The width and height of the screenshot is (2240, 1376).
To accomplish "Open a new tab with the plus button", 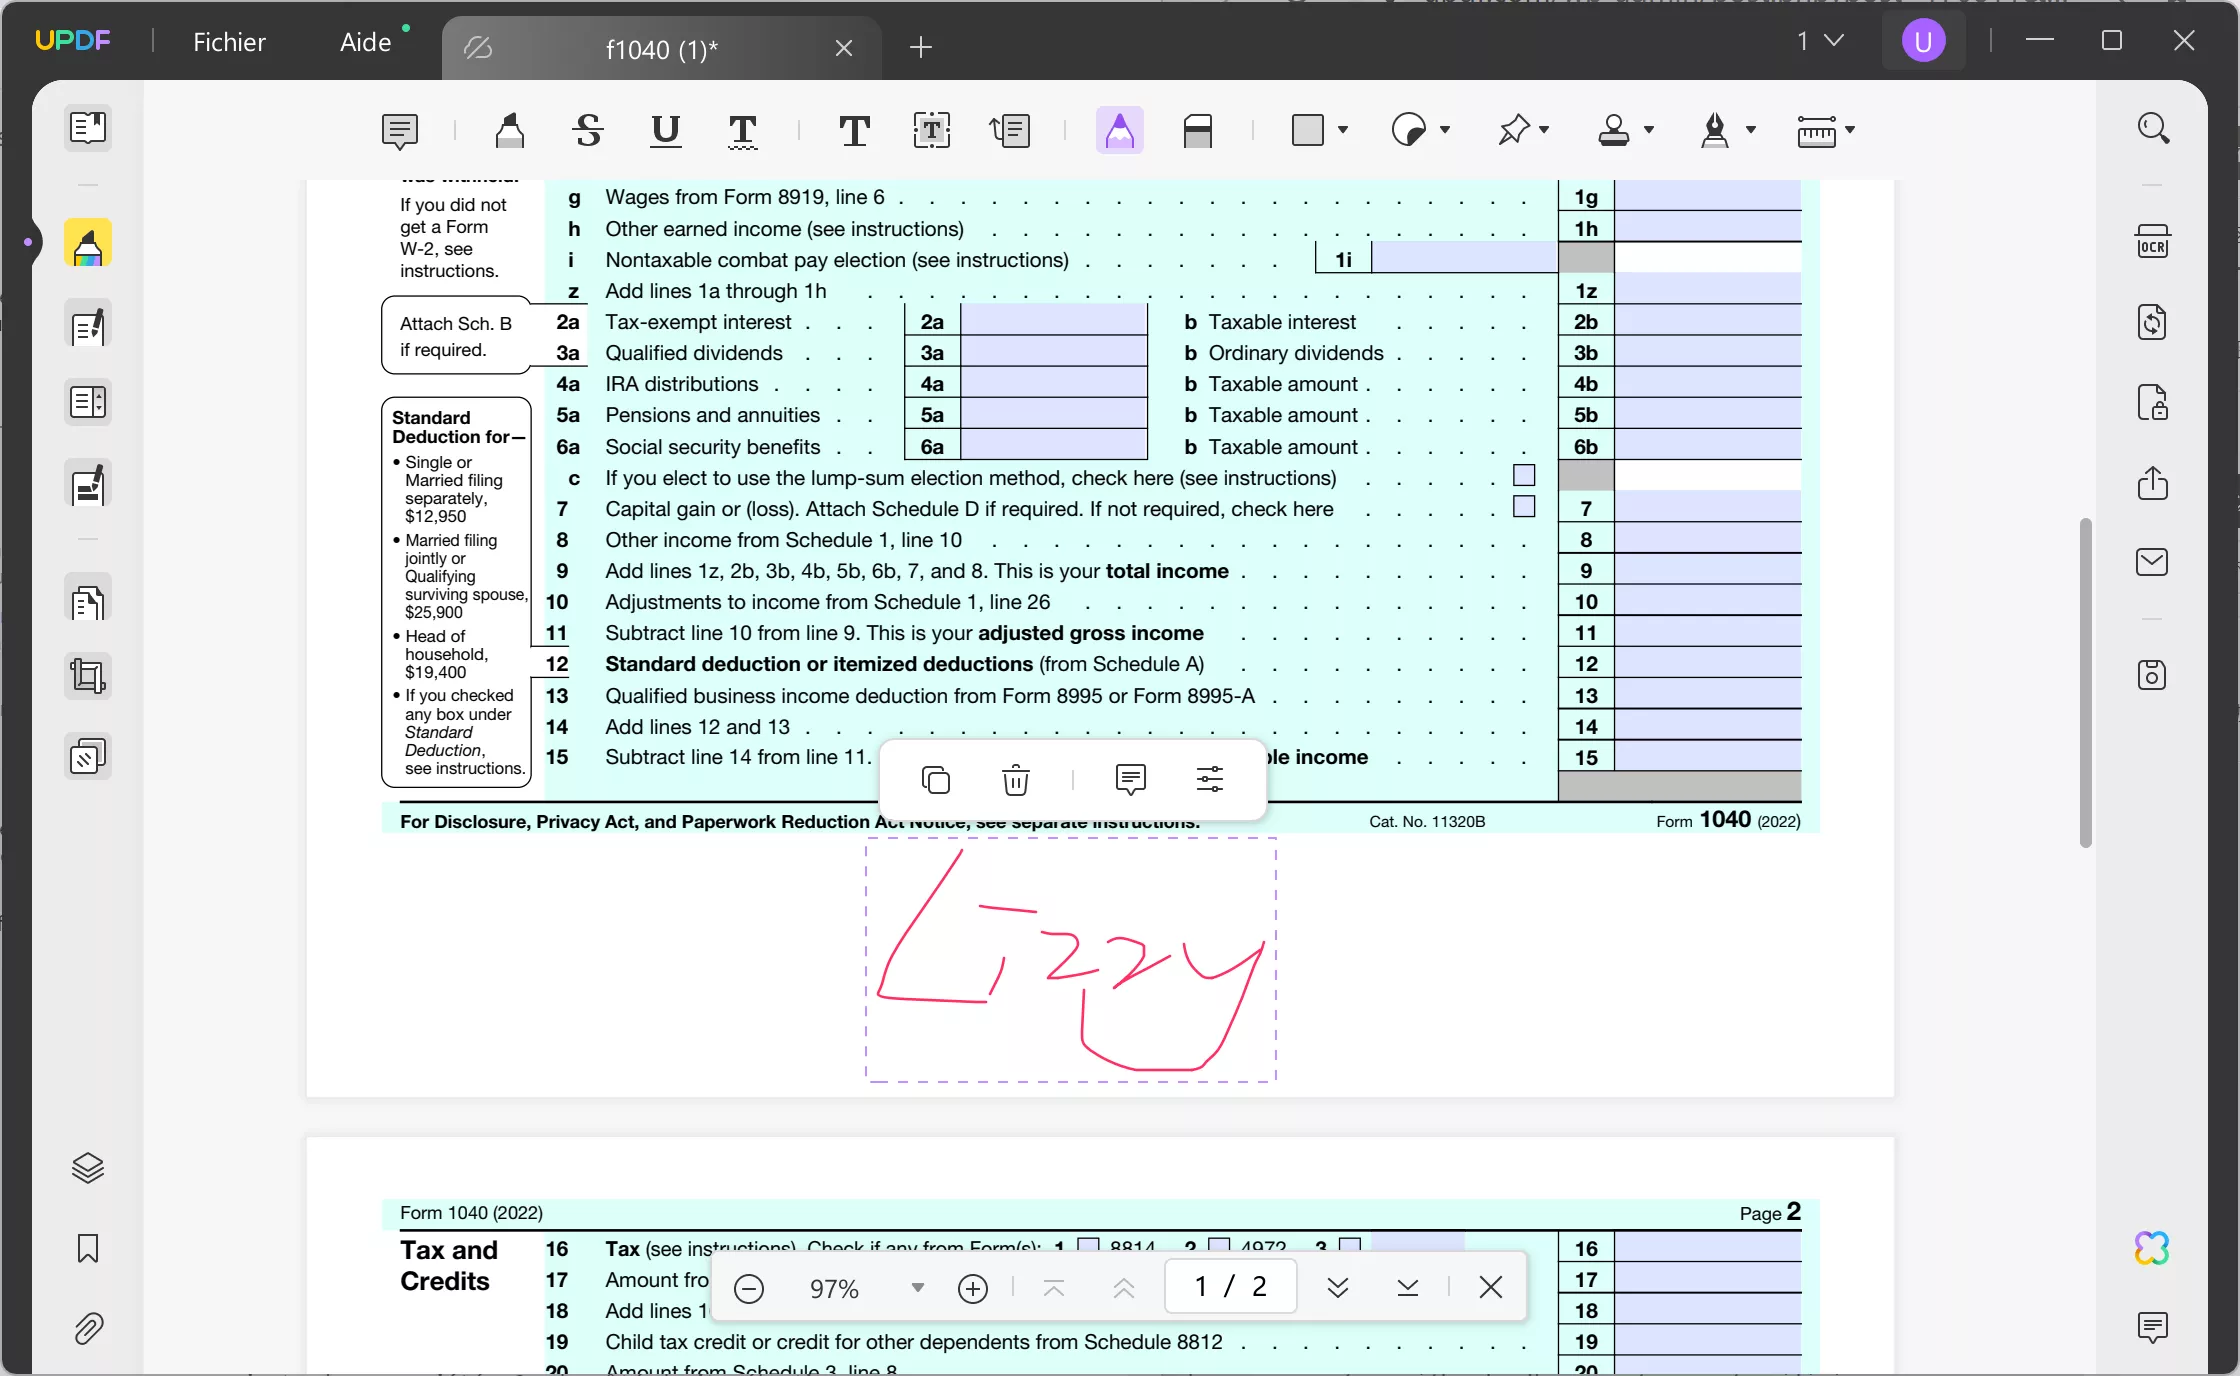I will pyautogui.click(x=920, y=48).
